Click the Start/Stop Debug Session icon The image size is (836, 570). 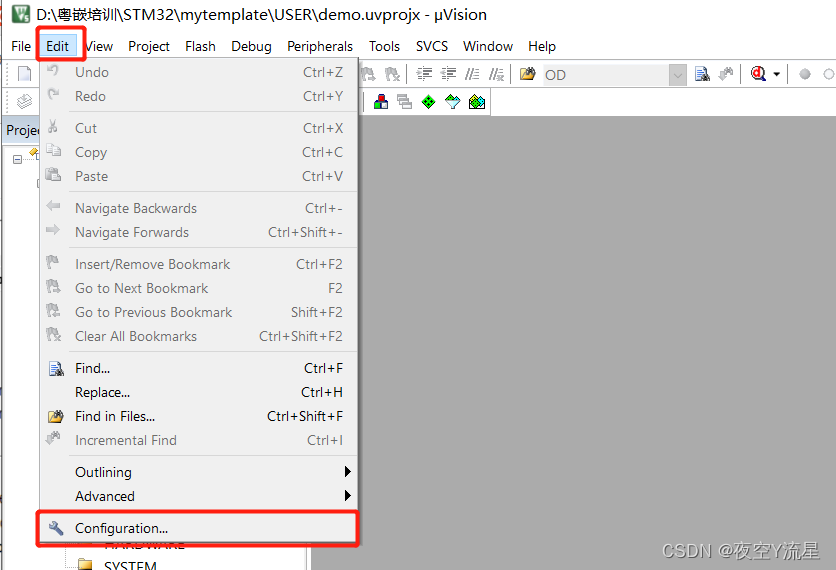pos(758,74)
